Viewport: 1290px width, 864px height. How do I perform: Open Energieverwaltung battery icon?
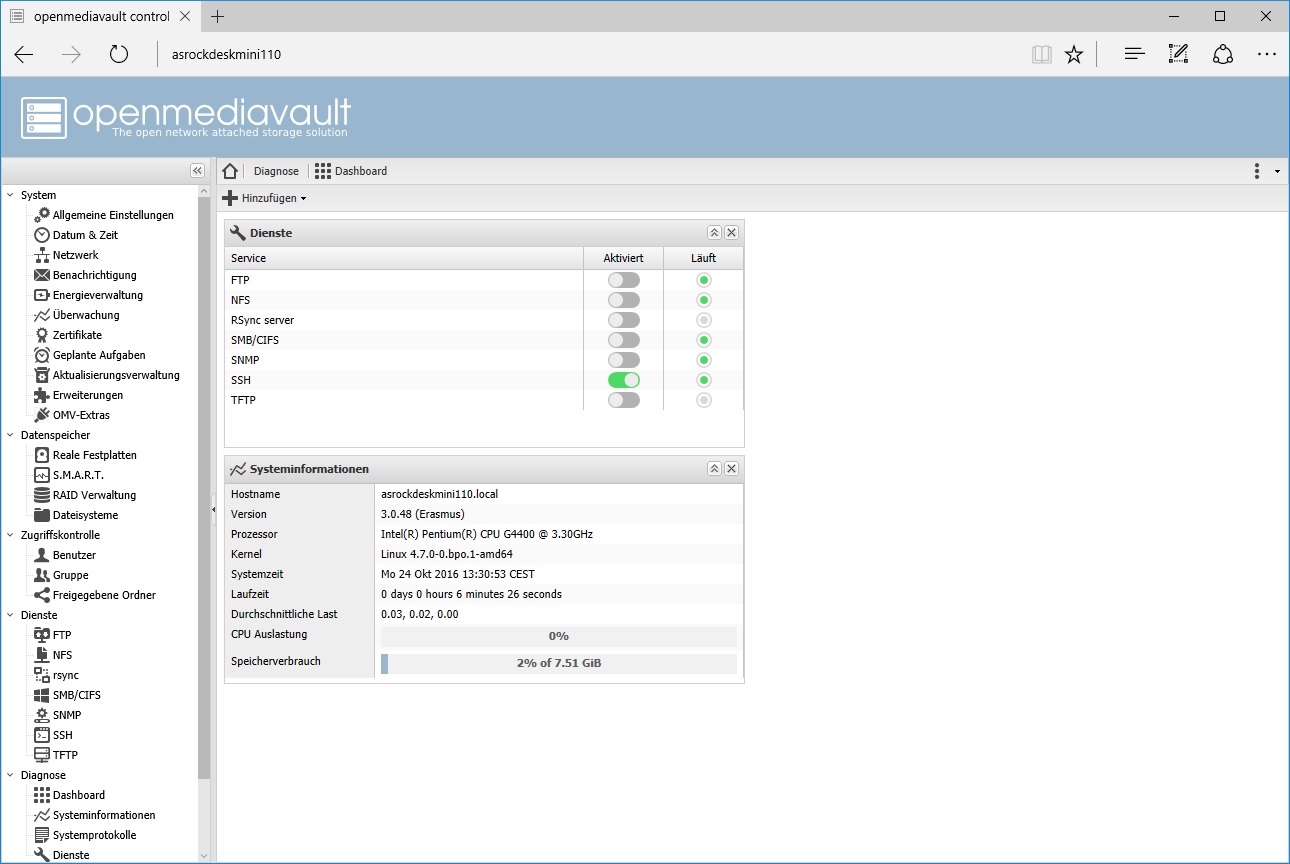click(42, 295)
